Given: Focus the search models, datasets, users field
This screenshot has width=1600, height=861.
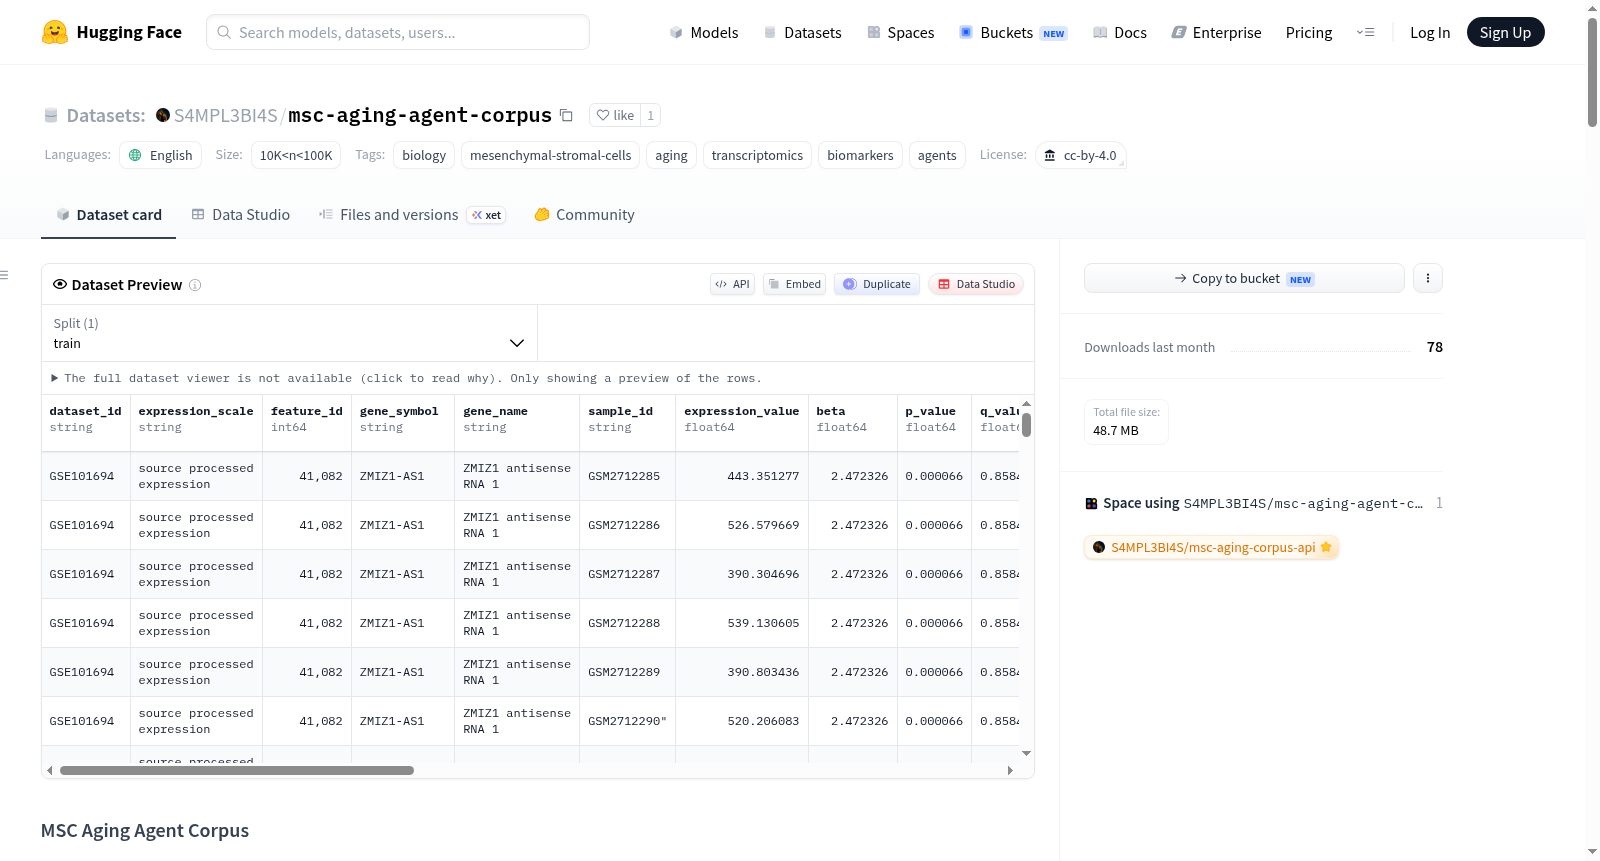Looking at the screenshot, I should [398, 32].
